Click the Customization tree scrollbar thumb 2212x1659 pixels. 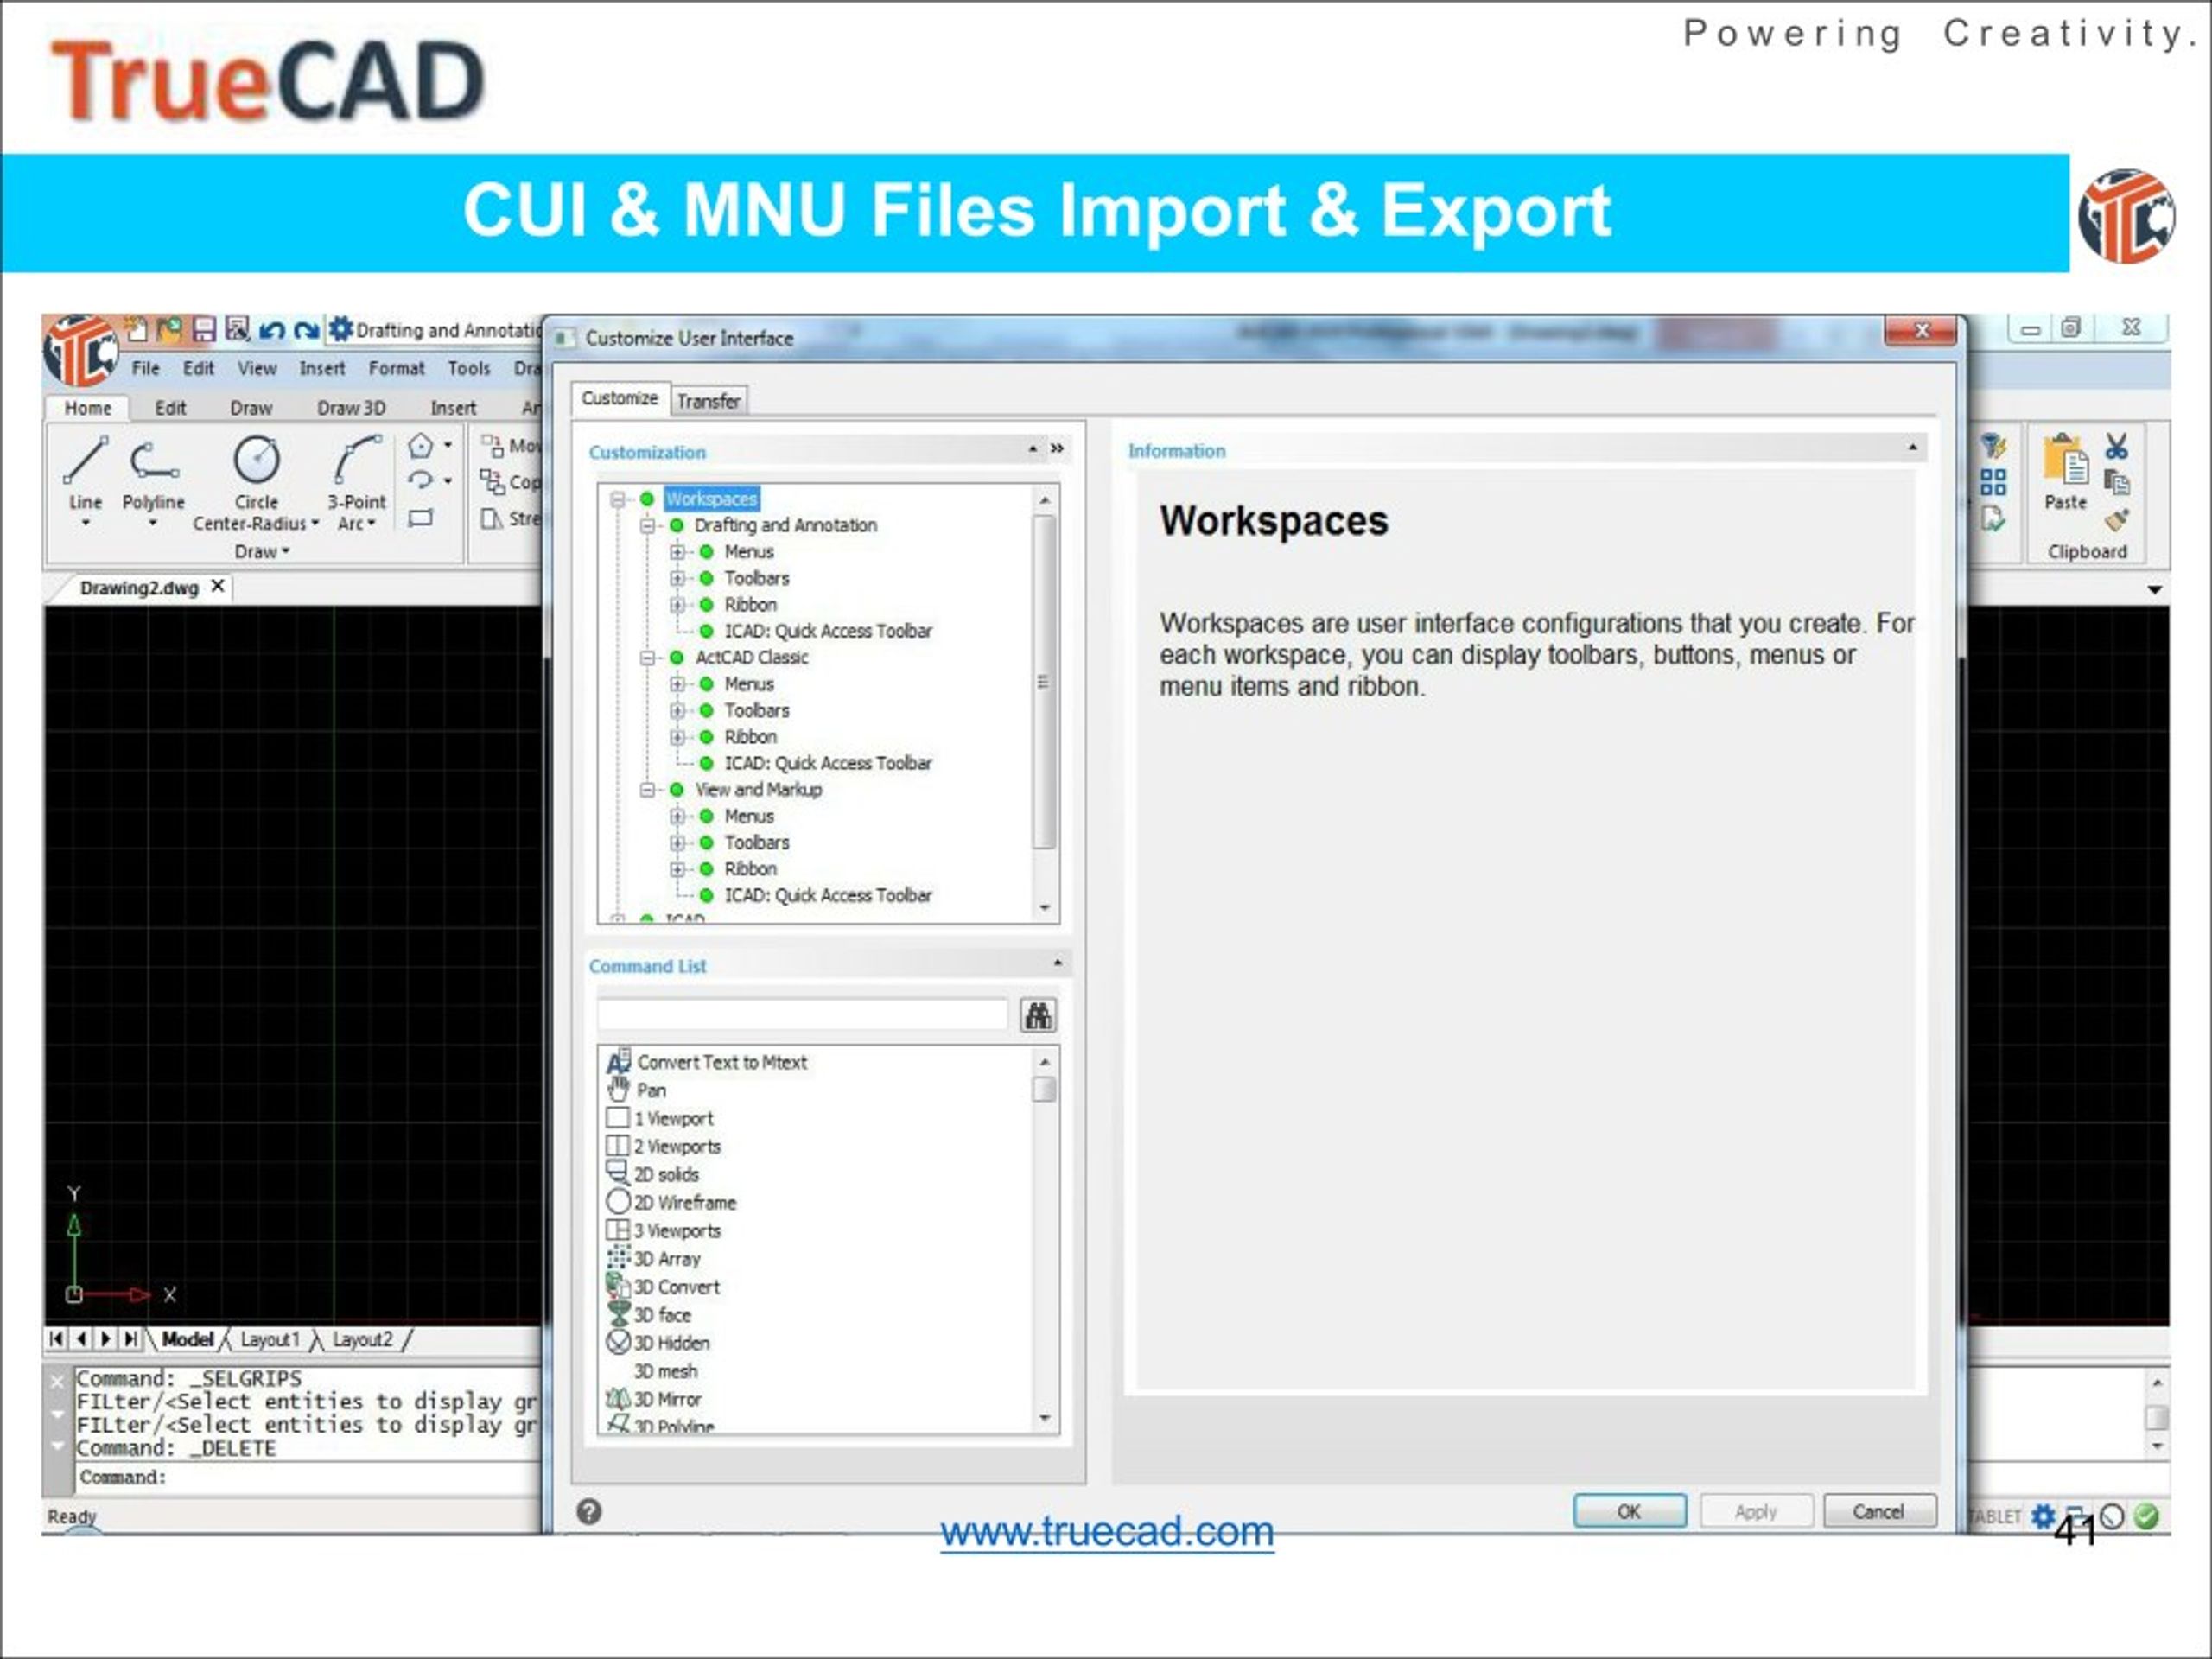1043,682
